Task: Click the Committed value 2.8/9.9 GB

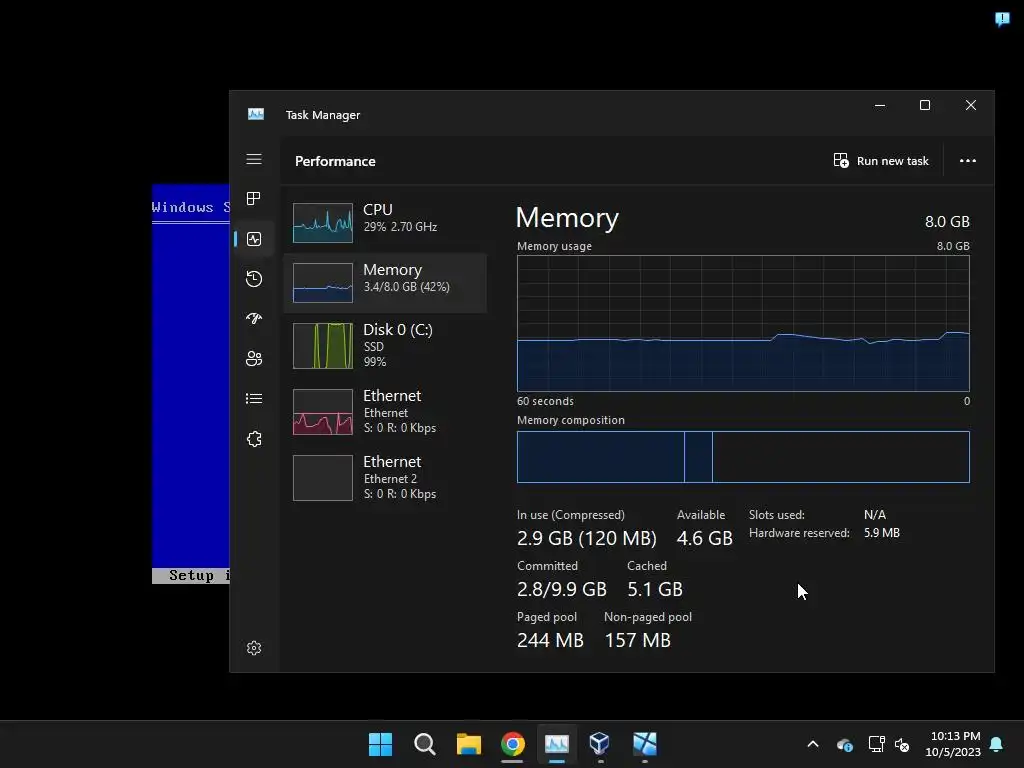Action: 562,589
